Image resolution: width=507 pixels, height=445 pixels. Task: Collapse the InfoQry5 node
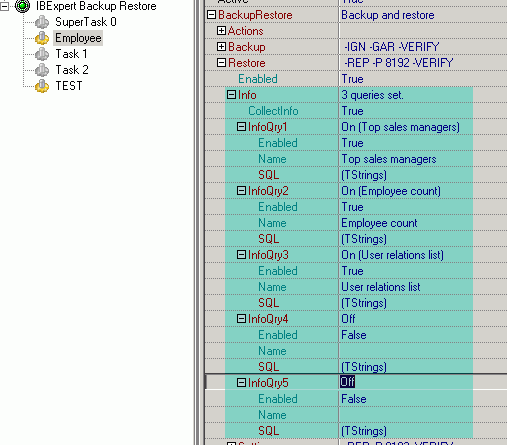[241, 383]
